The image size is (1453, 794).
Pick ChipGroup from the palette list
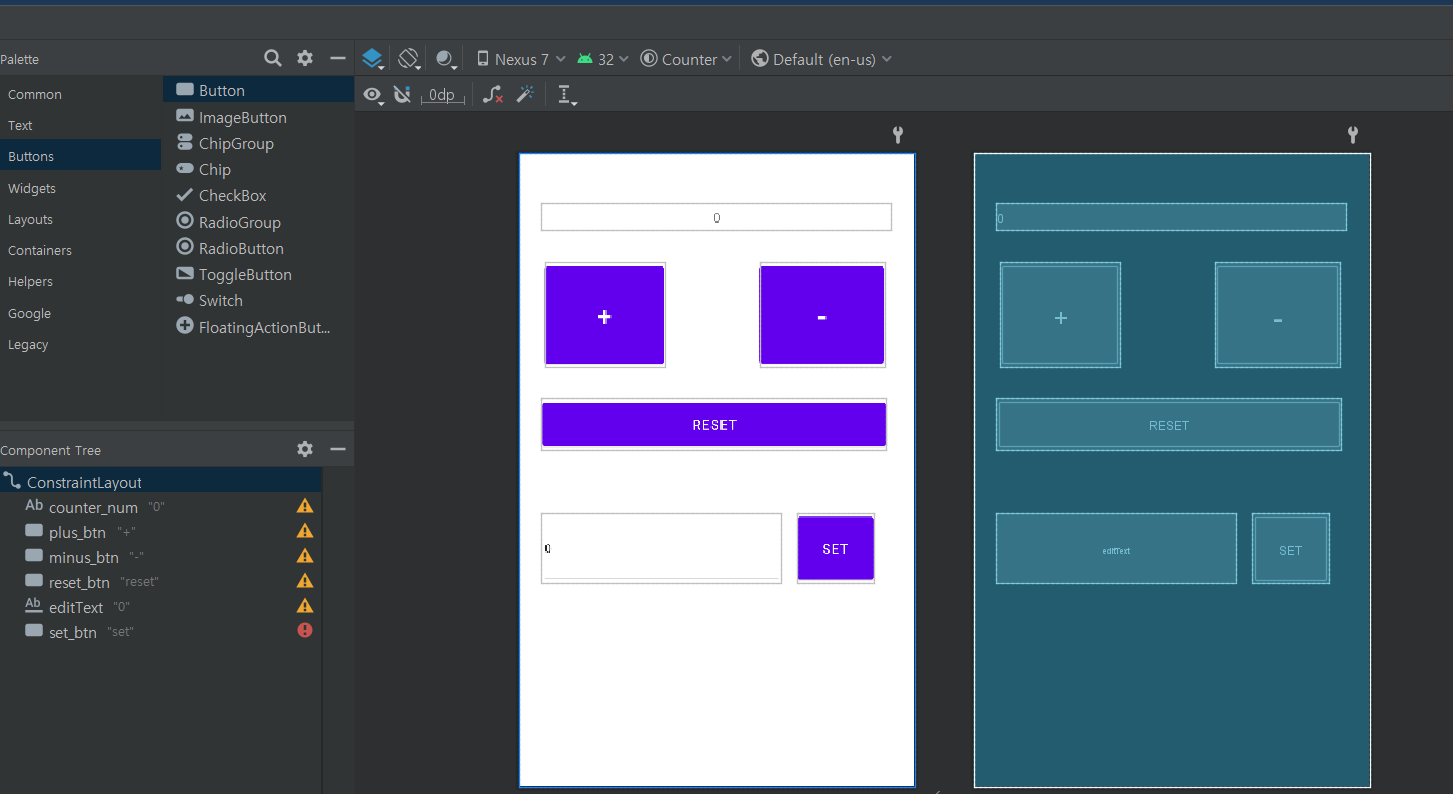[258, 143]
